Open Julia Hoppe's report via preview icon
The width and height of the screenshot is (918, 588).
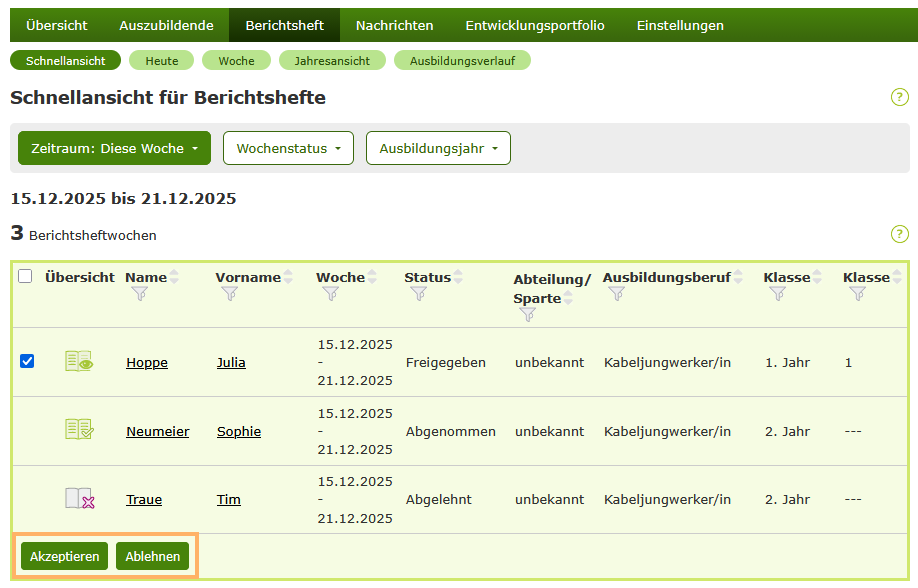78,362
